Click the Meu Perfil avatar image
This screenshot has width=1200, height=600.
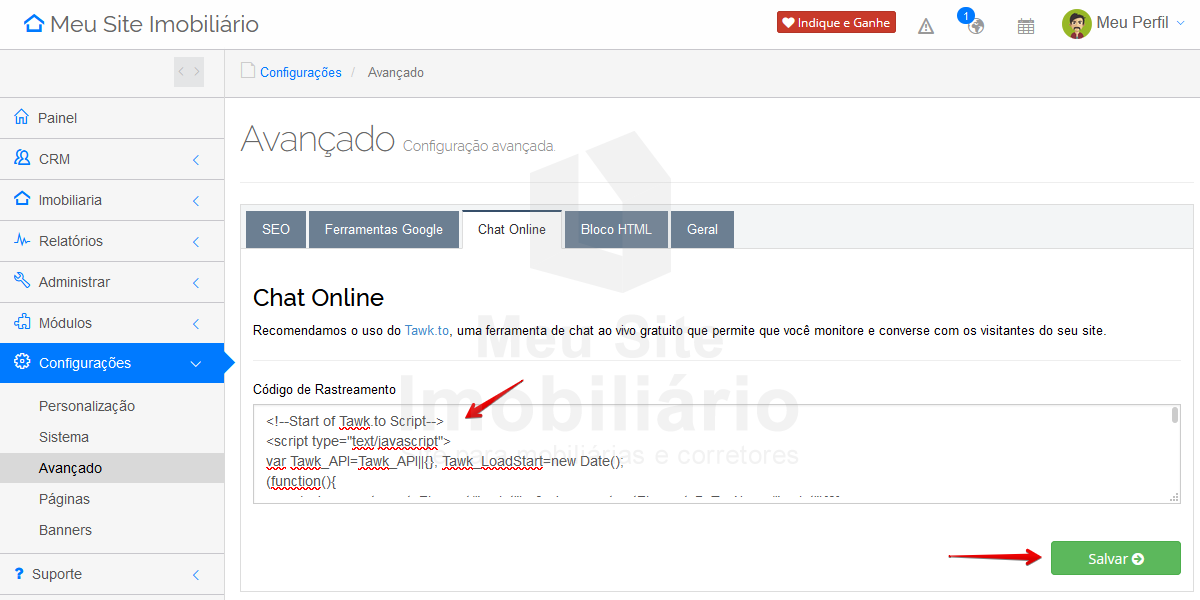coord(1076,24)
